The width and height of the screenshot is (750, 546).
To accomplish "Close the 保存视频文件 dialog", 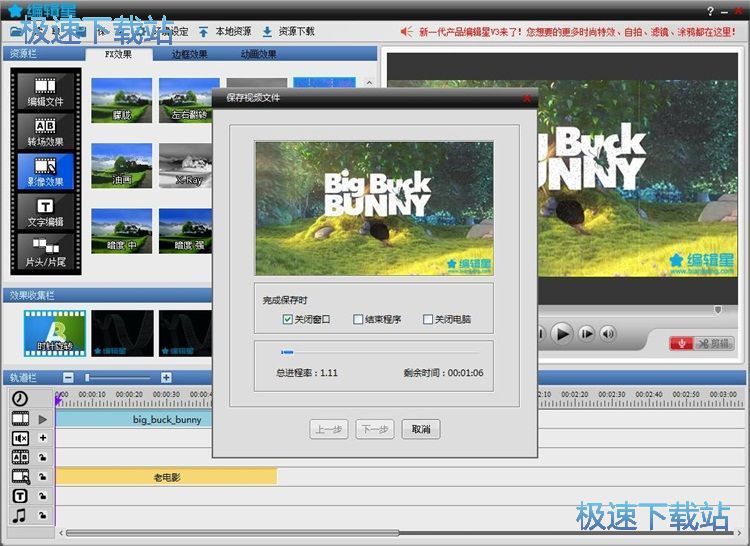I will click(527, 98).
